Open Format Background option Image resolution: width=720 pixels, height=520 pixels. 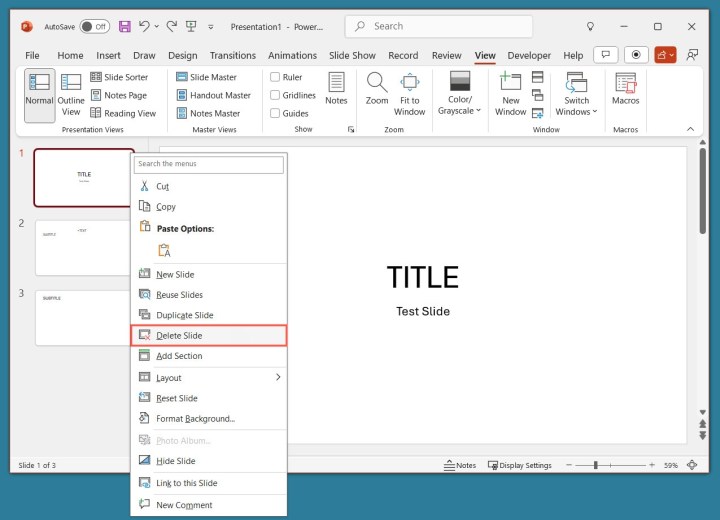pos(209,418)
